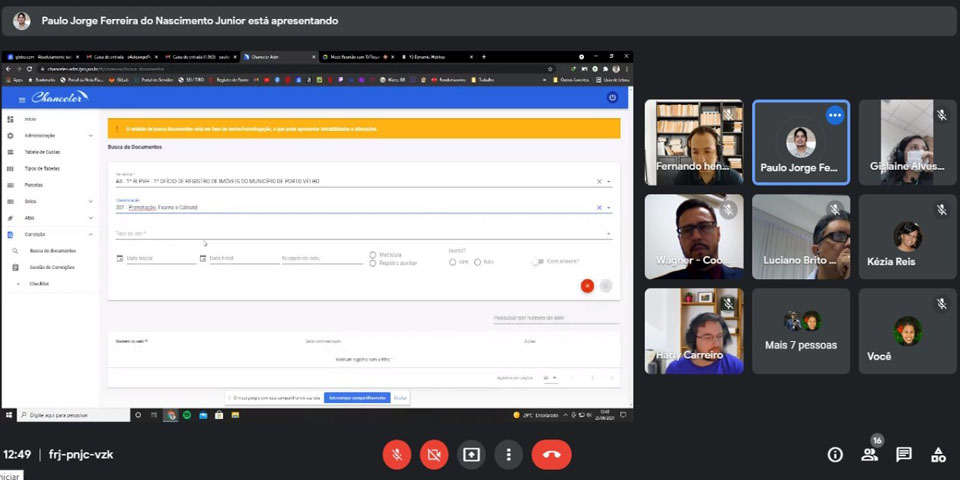960x480 pixels.
Task: Toggle the Com anexos switch
Action: 538,262
